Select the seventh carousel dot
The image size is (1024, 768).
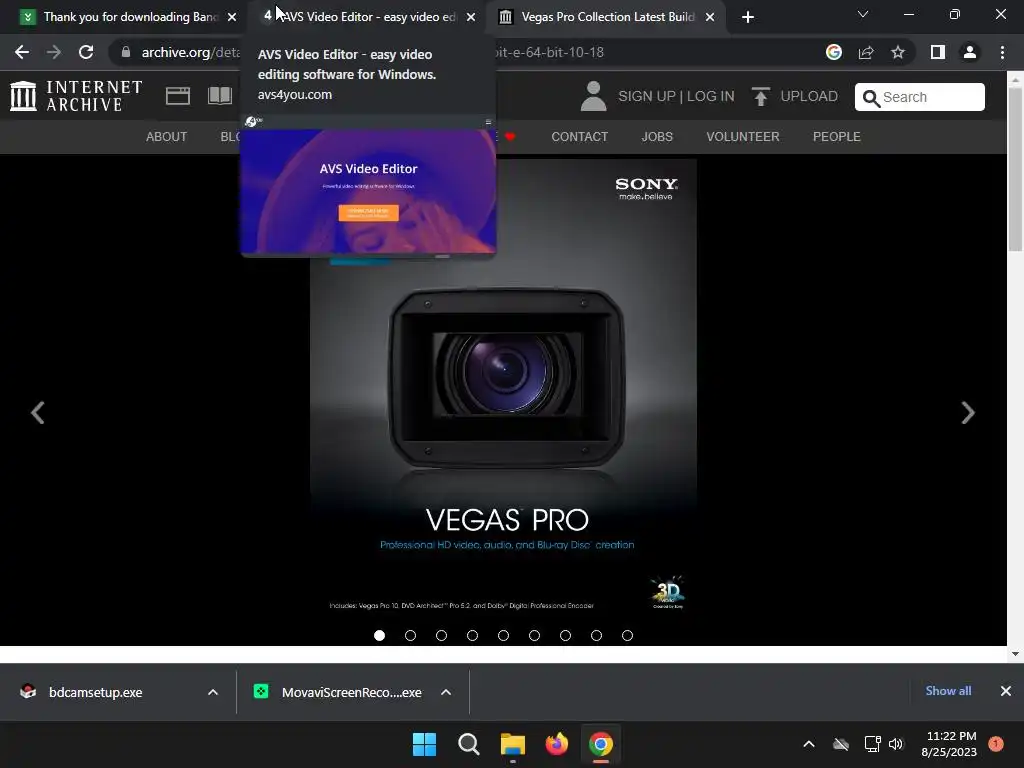(x=566, y=635)
